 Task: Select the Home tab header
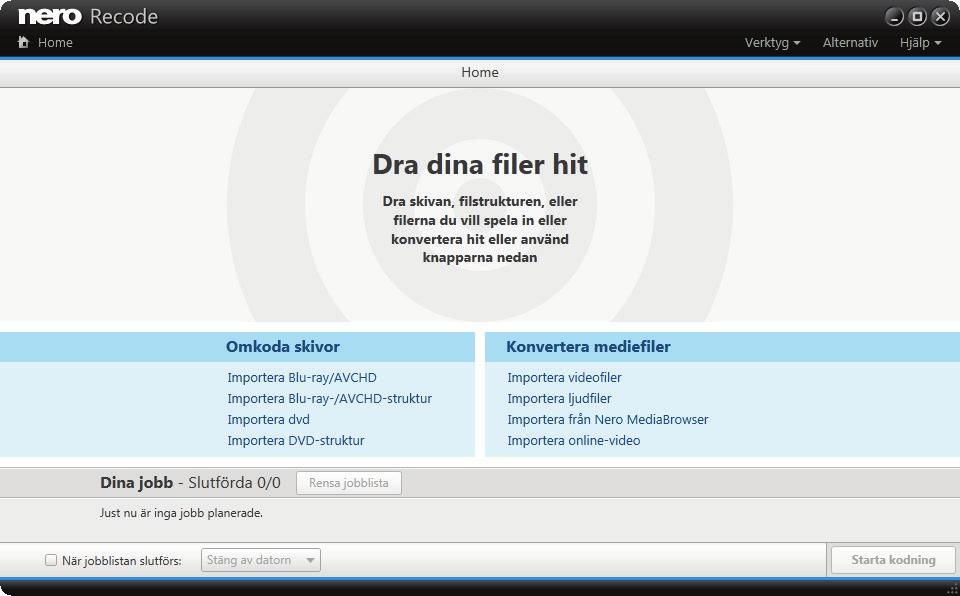click(480, 72)
